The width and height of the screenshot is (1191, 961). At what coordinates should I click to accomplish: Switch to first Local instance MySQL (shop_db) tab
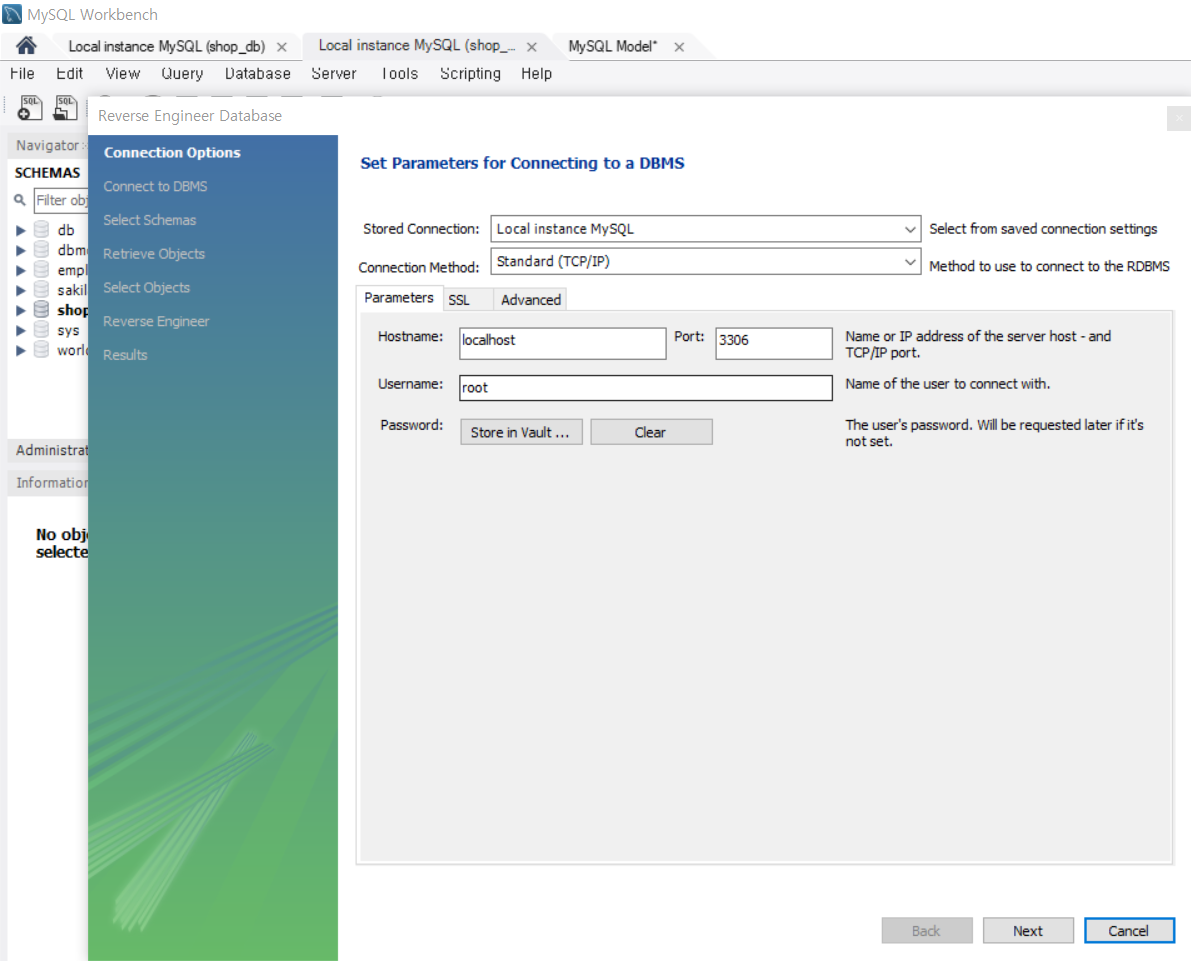click(166, 46)
